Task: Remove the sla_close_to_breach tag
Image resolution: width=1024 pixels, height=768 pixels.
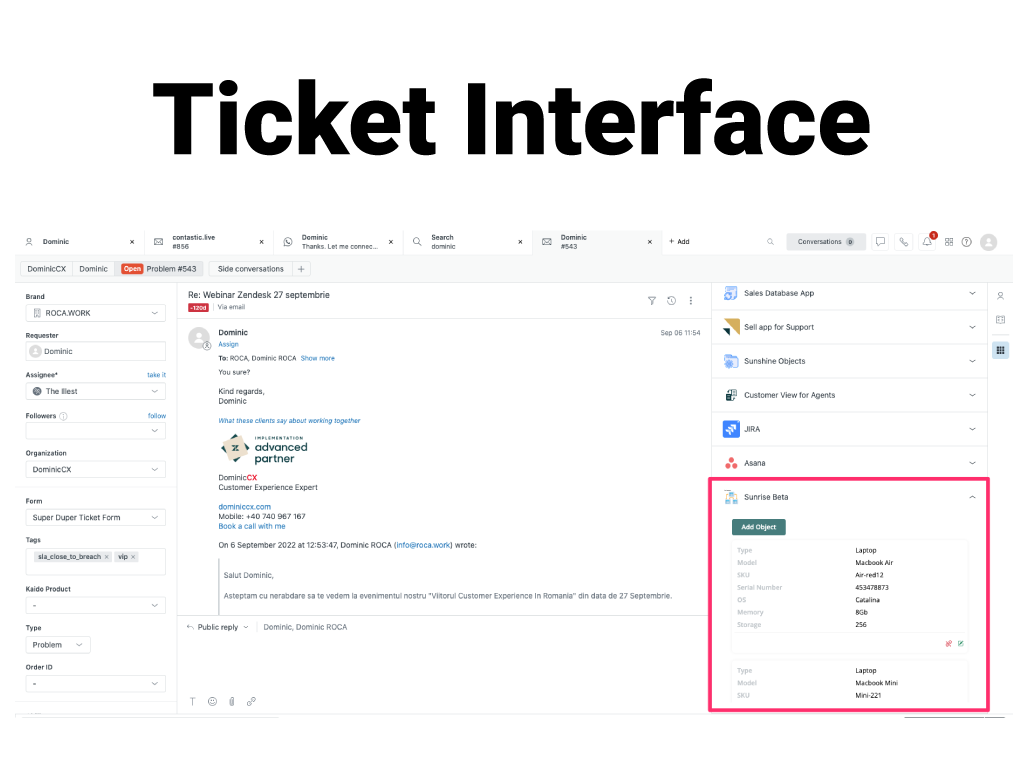Action: 106,555
